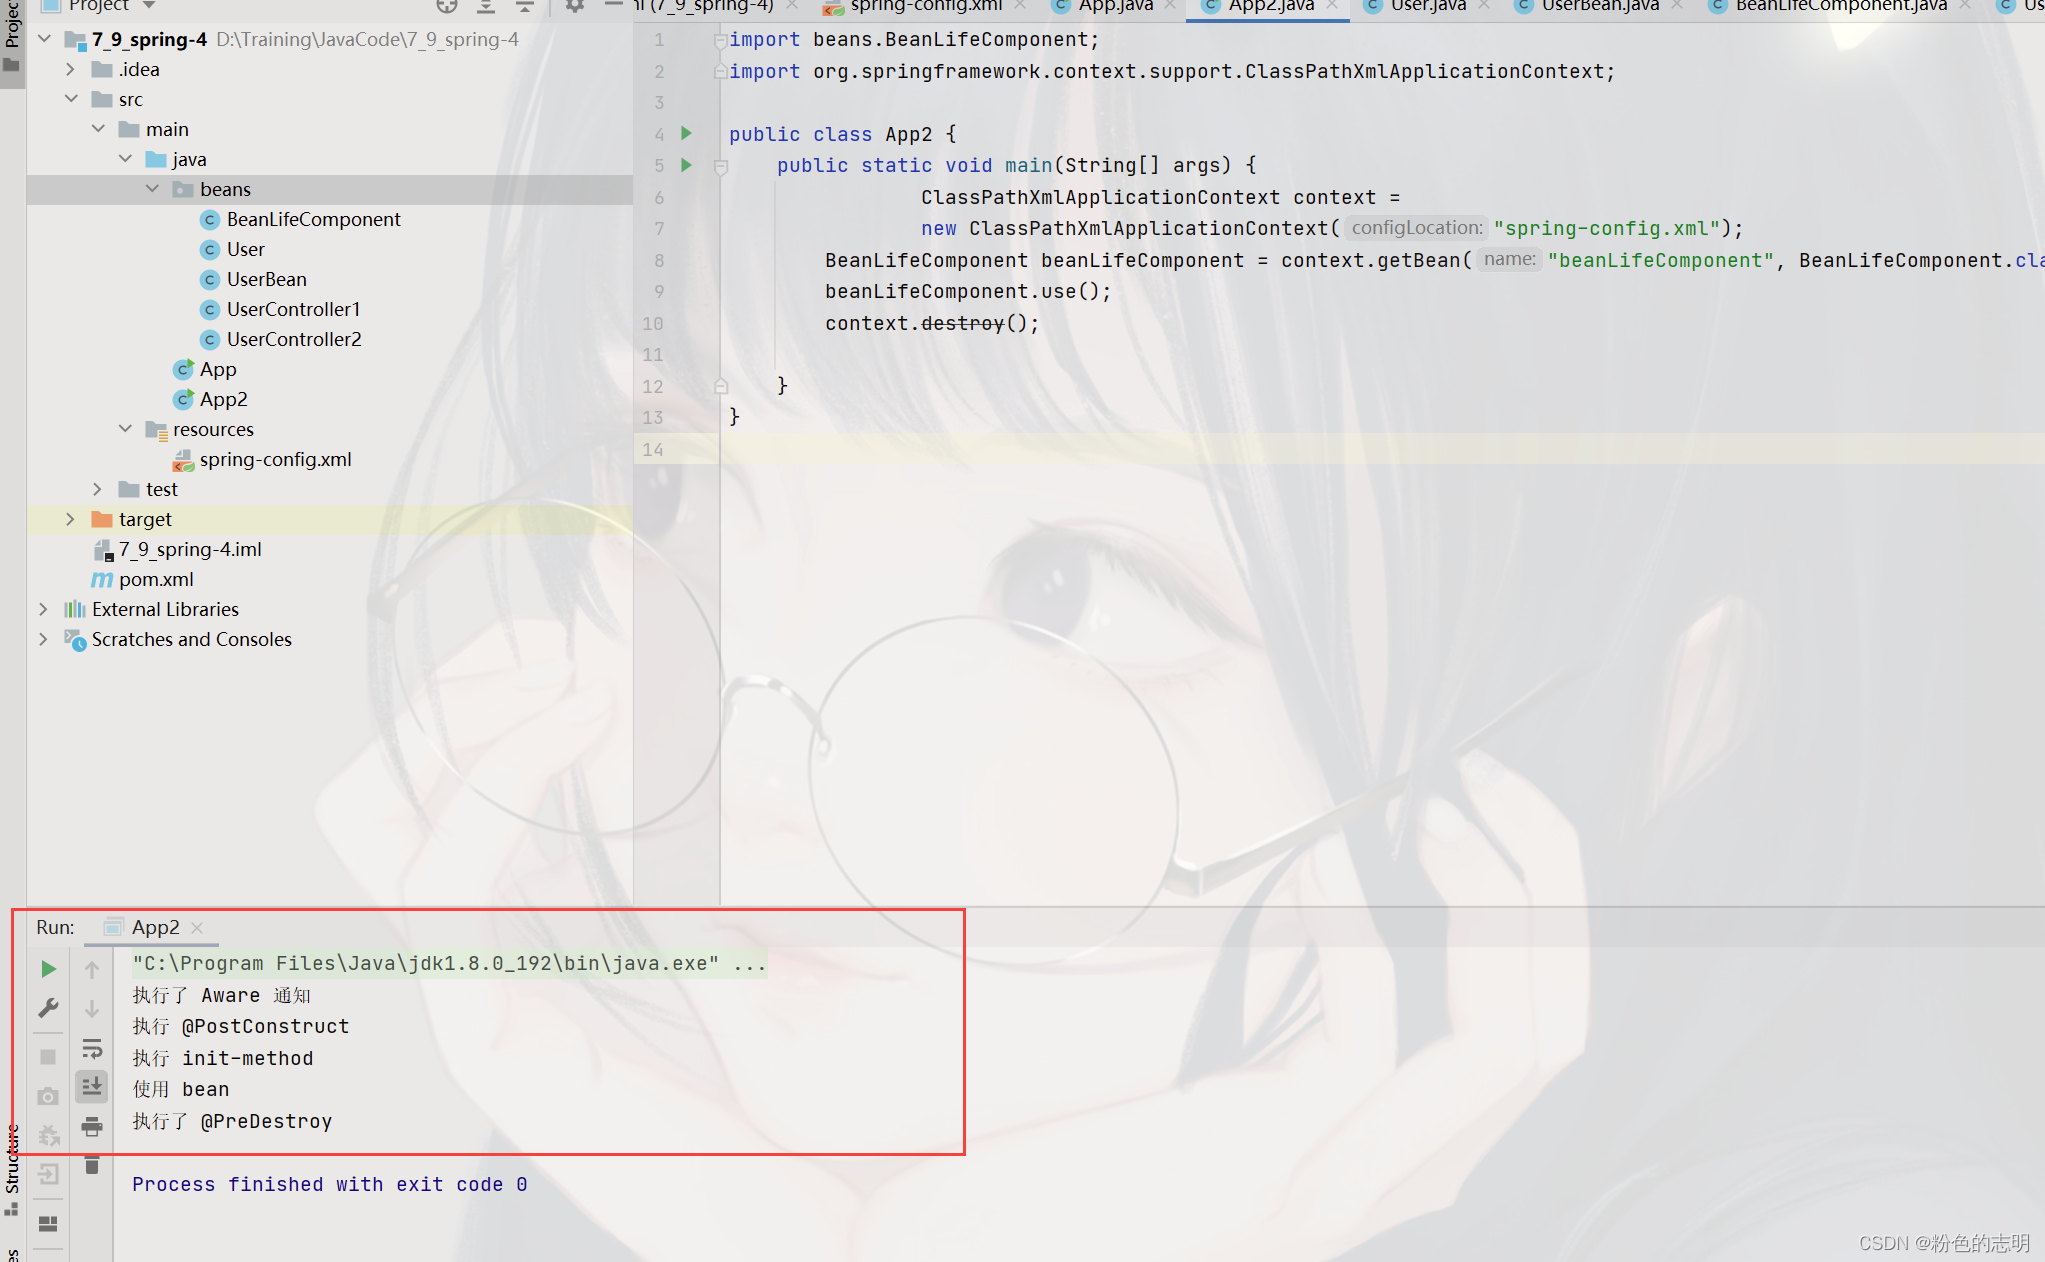Fold the main method at line 5
2045x1262 pixels.
(721, 166)
